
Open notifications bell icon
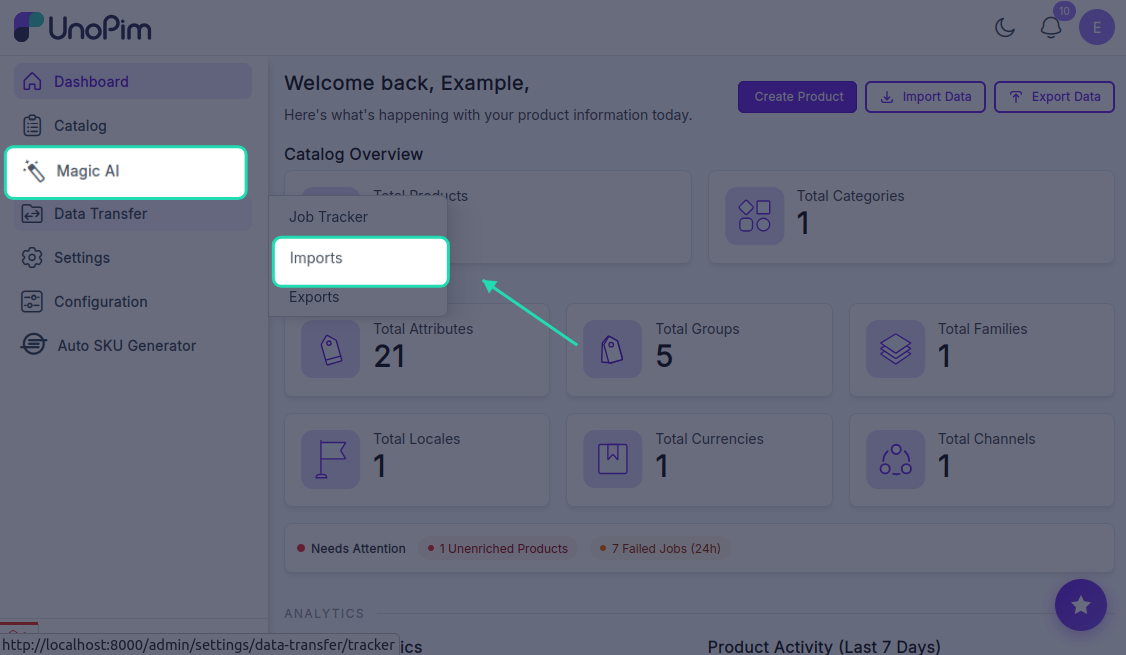click(1051, 28)
